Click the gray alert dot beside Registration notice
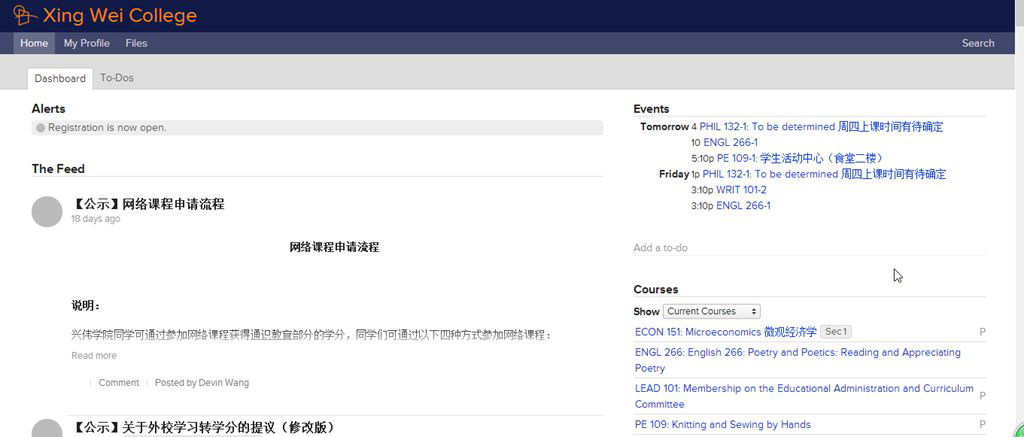This screenshot has height=437, width=1024. tap(40, 128)
